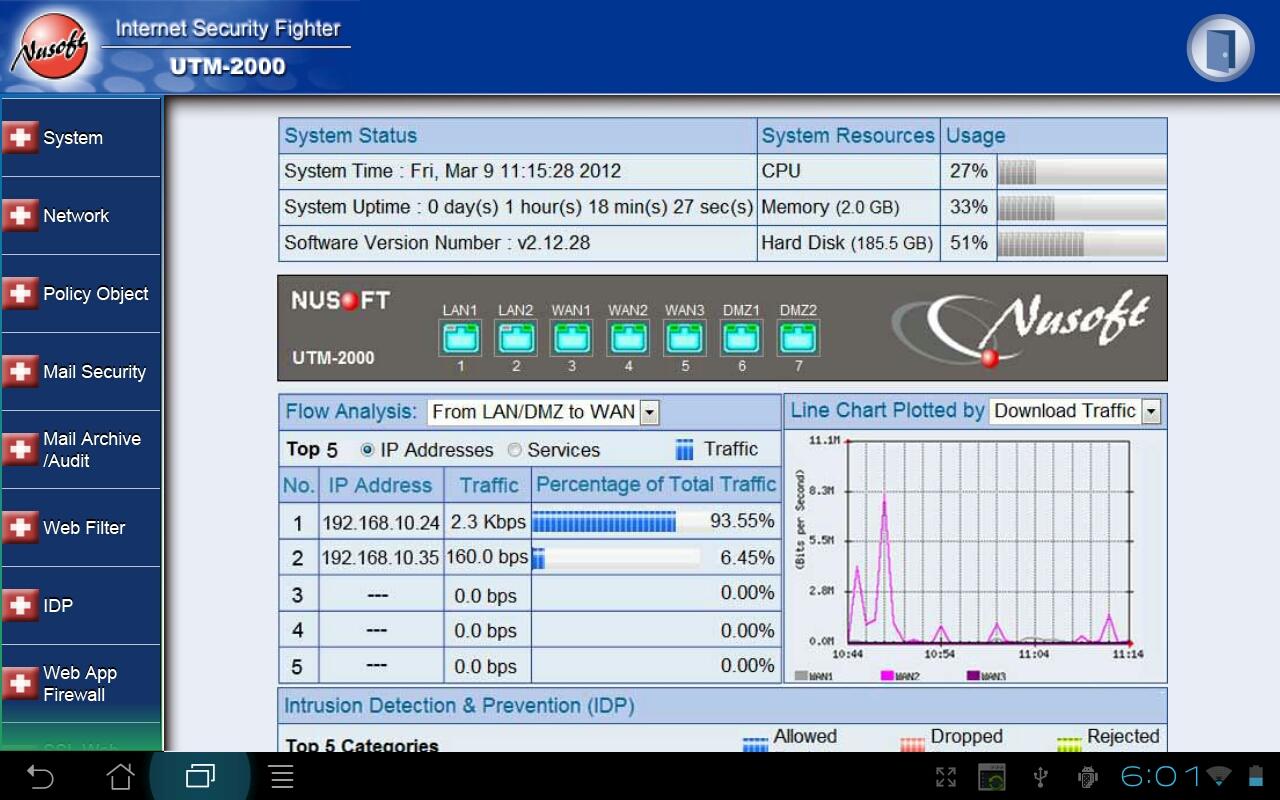Click the blue Traffic legend icon
Image resolution: width=1280 pixels, height=800 pixels.
coord(685,449)
